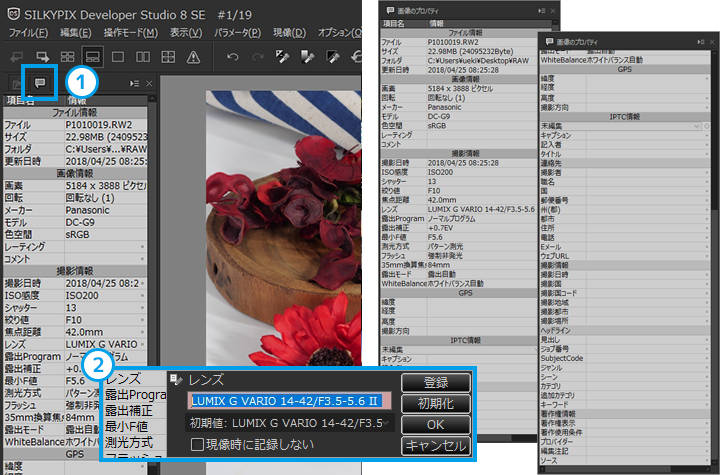Select キャプション row in right IPTC window
Screen dimensions: 720x475
(x=624, y=135)
